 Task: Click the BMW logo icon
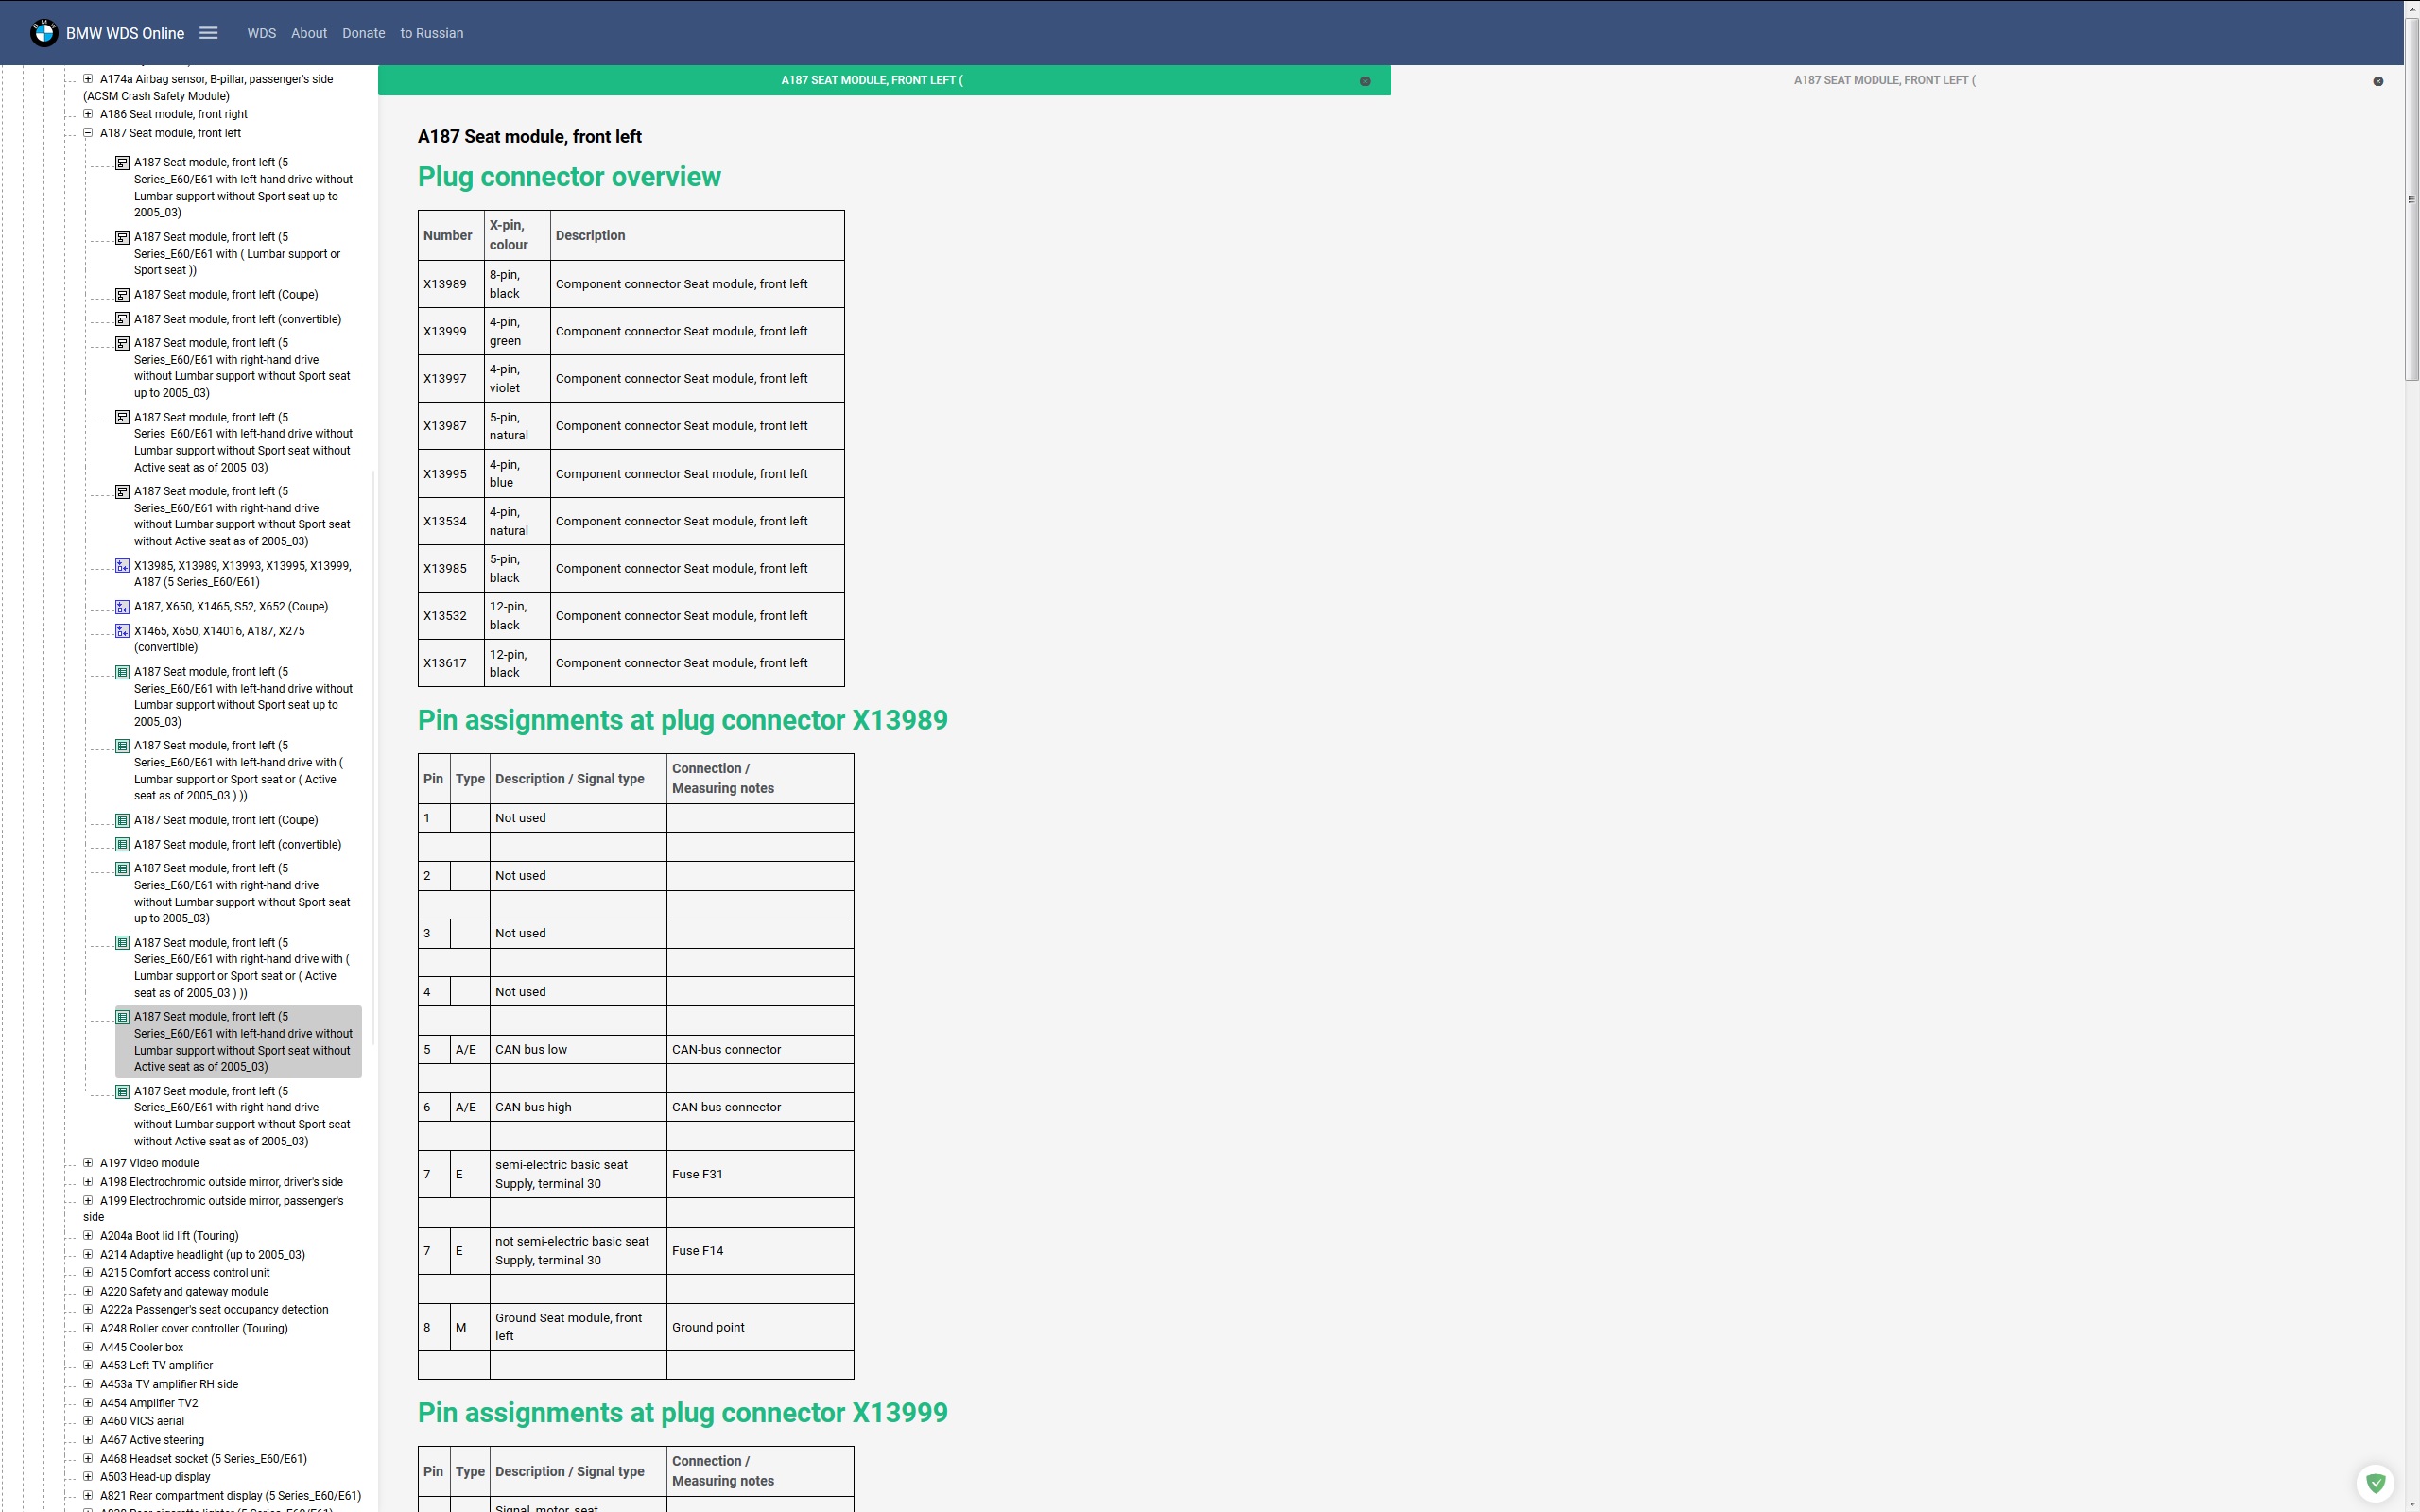click(x=43, y=33)
